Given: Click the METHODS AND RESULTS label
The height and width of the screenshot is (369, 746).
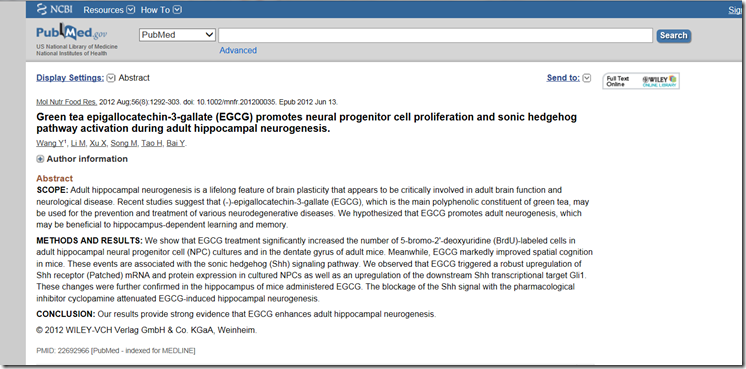Looking at the screenshot, I should [89, 241].
